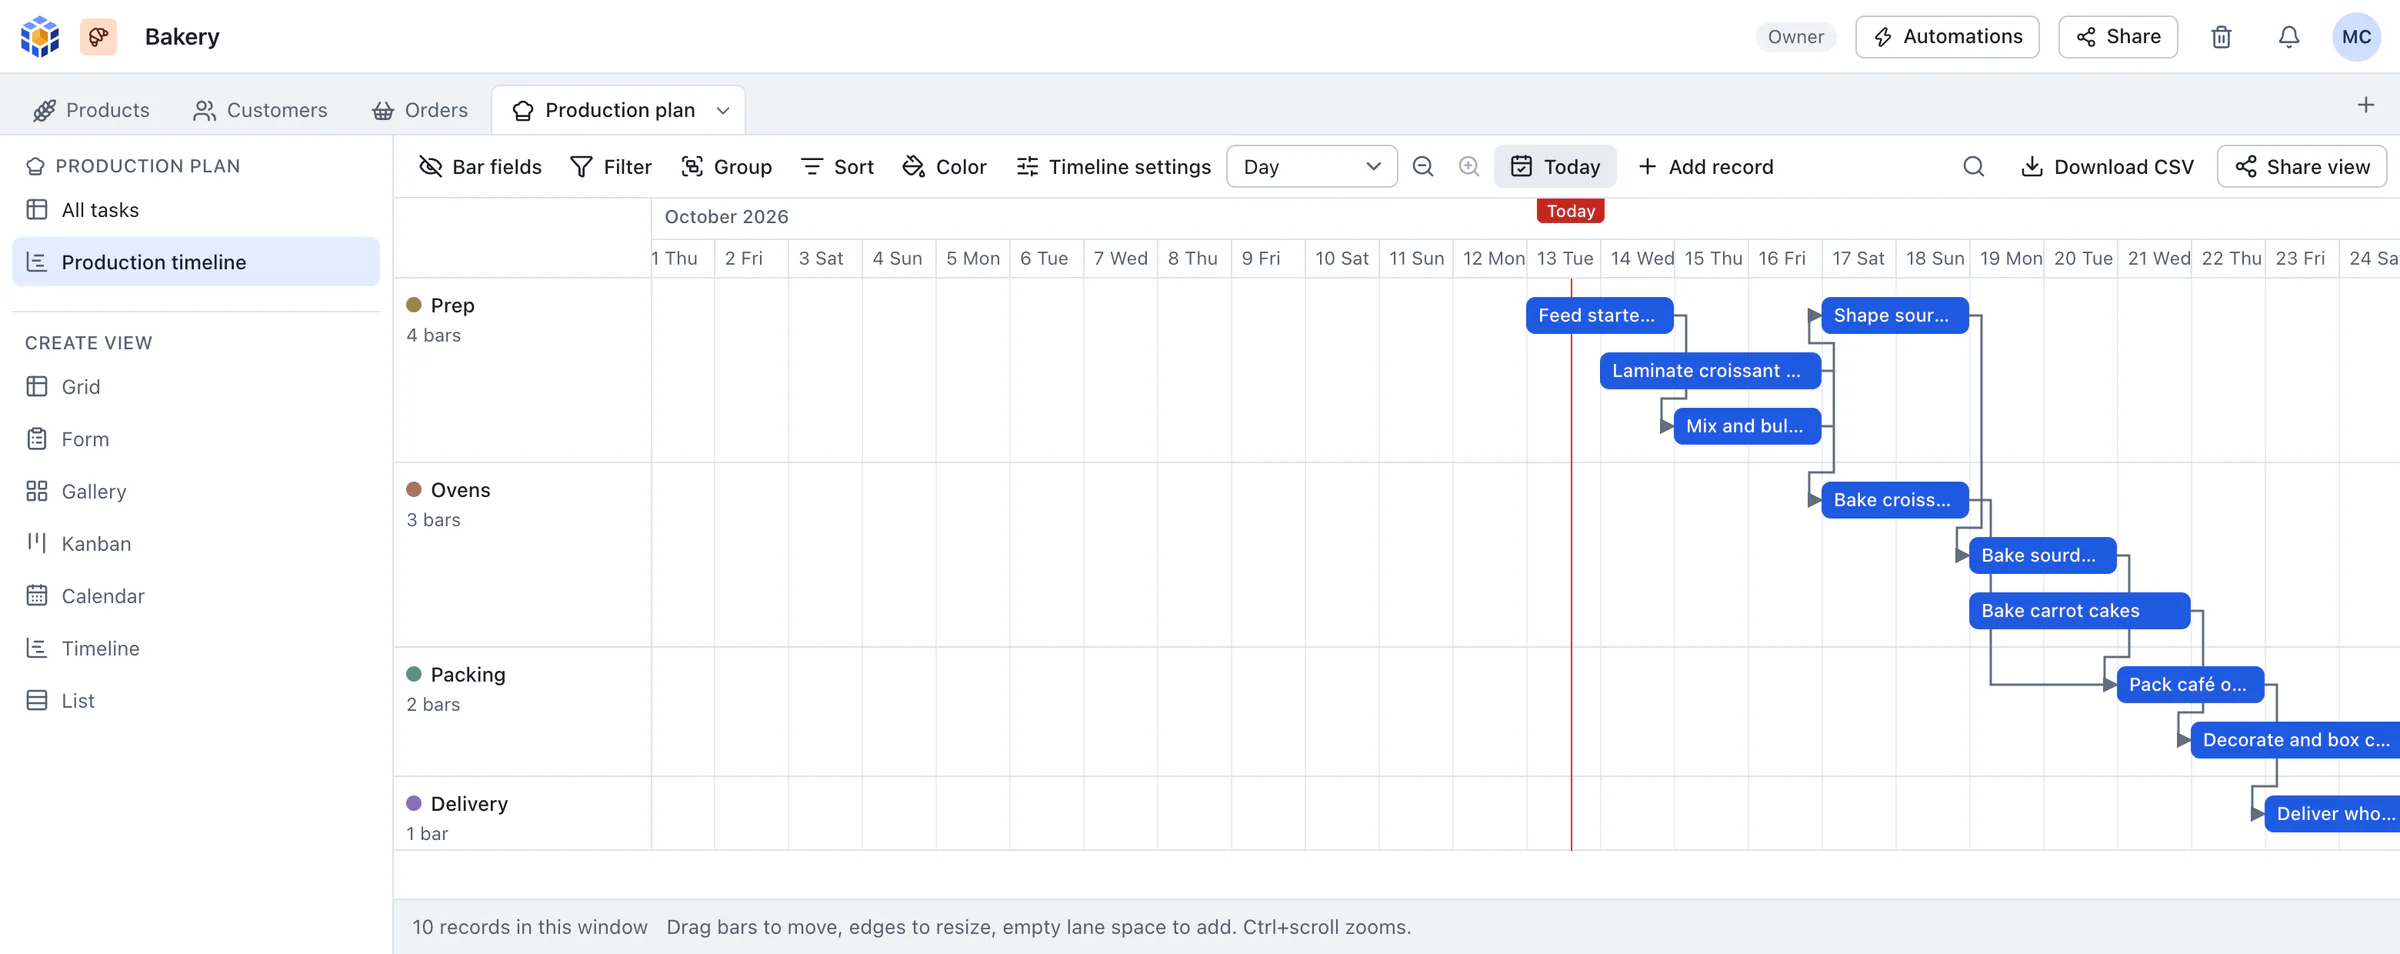
Task: Select the Feed starter bar
Action: pos(1599,316)
